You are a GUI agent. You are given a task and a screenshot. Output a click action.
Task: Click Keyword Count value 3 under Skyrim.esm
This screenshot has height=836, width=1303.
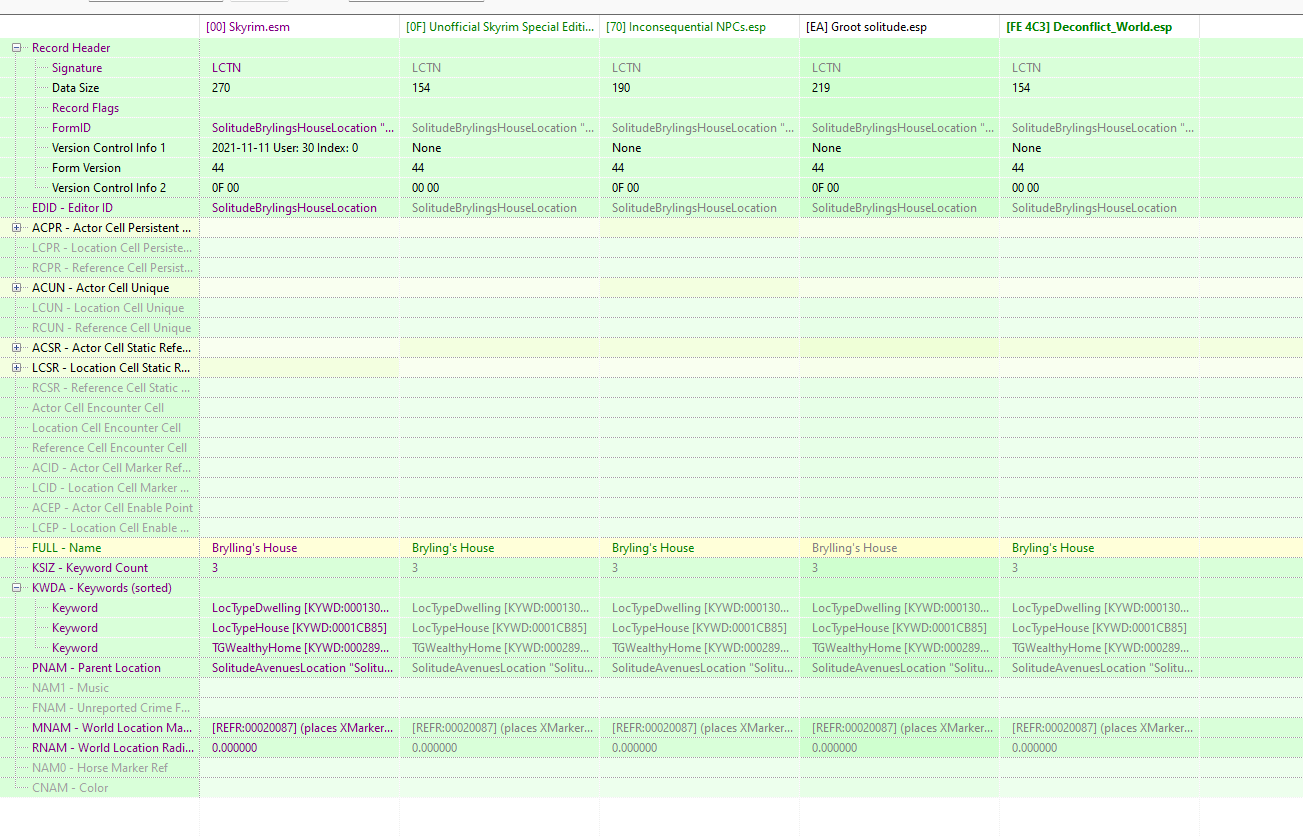(x=215, y=568)
